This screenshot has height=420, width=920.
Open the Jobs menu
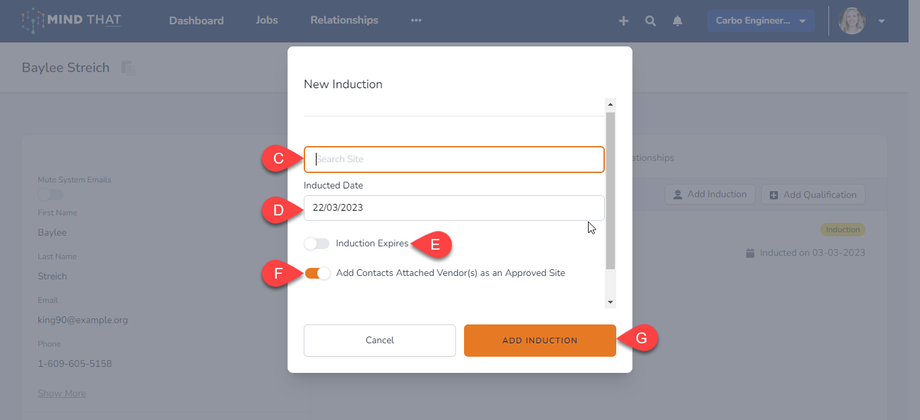[267, 20]
